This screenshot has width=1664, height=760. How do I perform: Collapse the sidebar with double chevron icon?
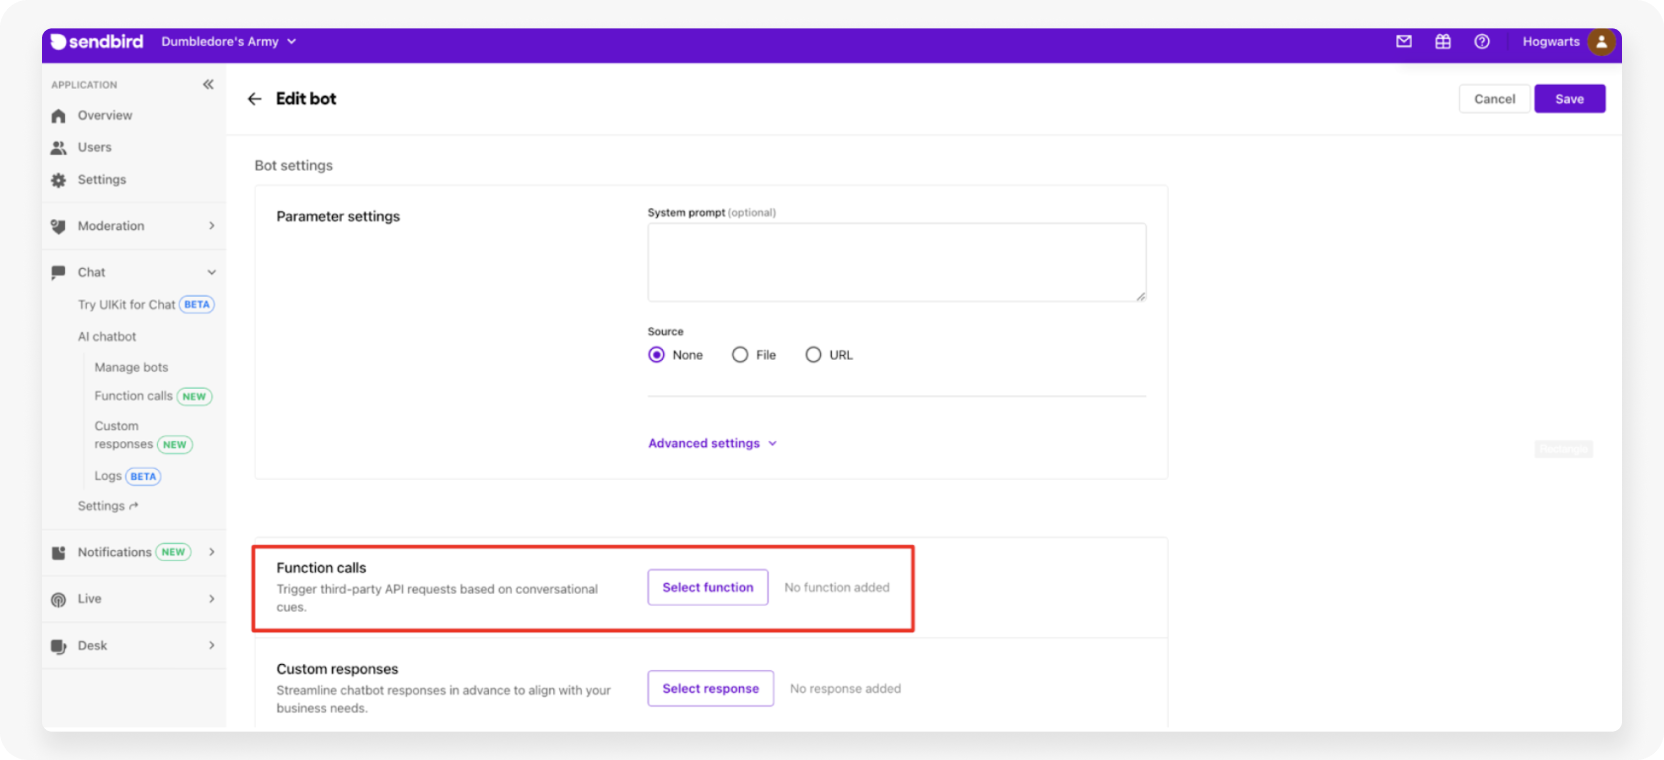208,84
